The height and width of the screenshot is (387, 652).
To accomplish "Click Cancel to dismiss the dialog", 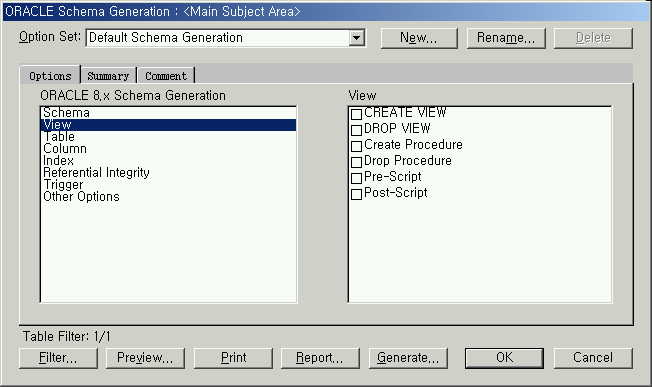I will (593, 358).
